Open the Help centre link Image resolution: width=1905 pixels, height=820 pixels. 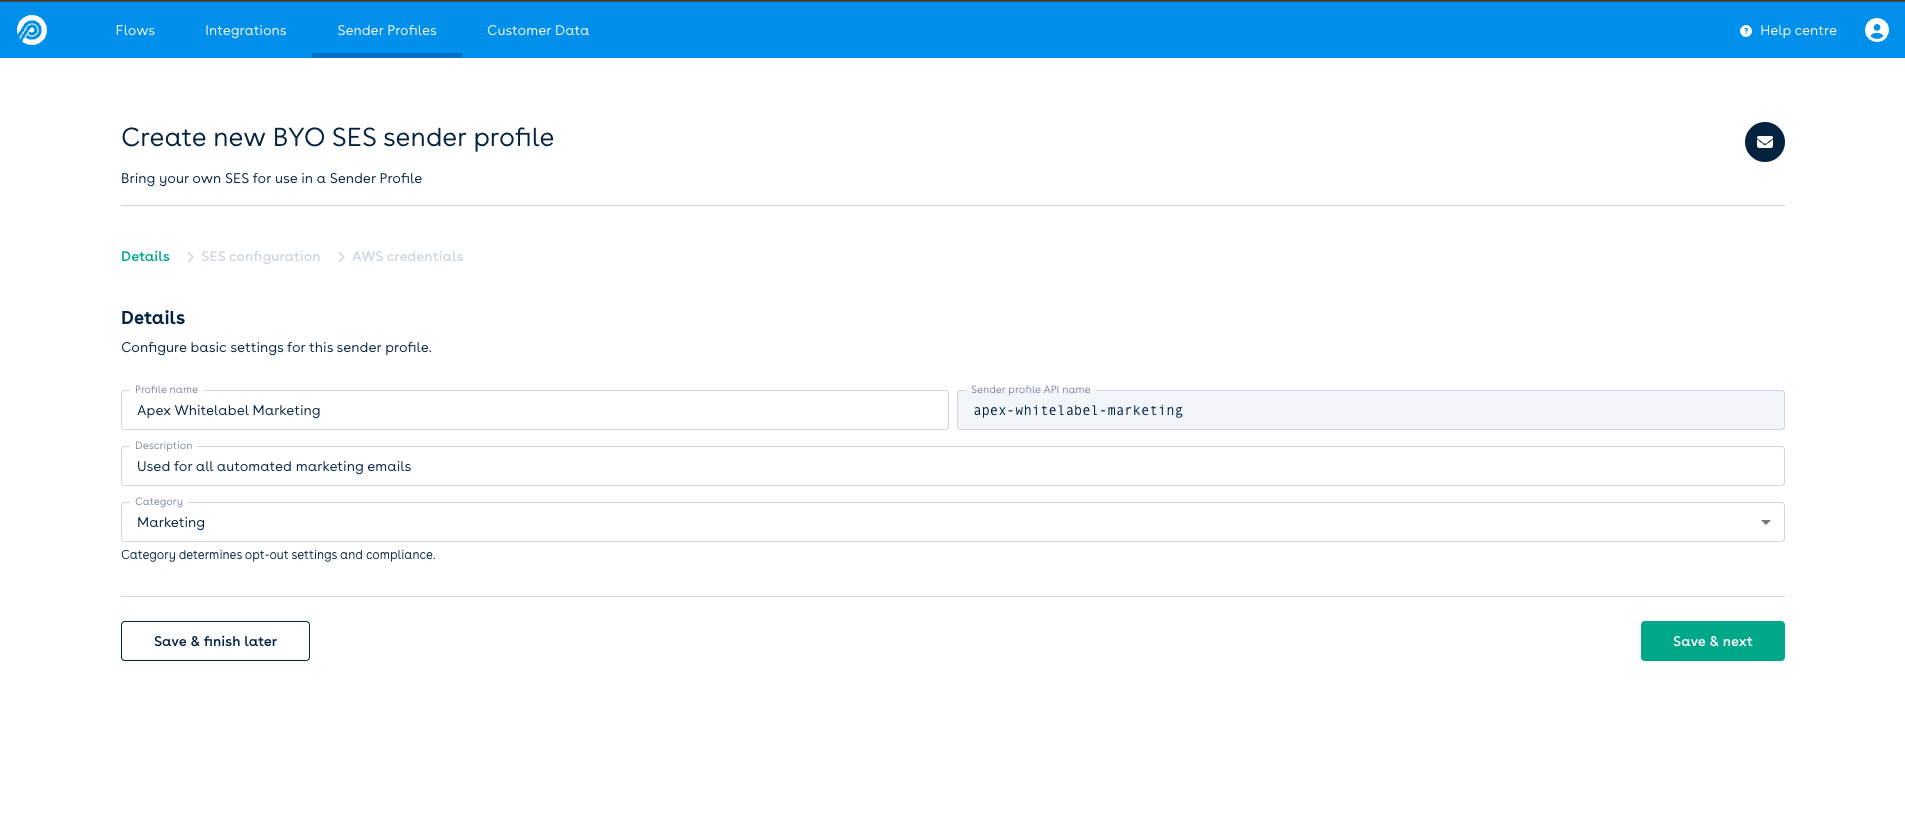click(x=1797, y=30)
